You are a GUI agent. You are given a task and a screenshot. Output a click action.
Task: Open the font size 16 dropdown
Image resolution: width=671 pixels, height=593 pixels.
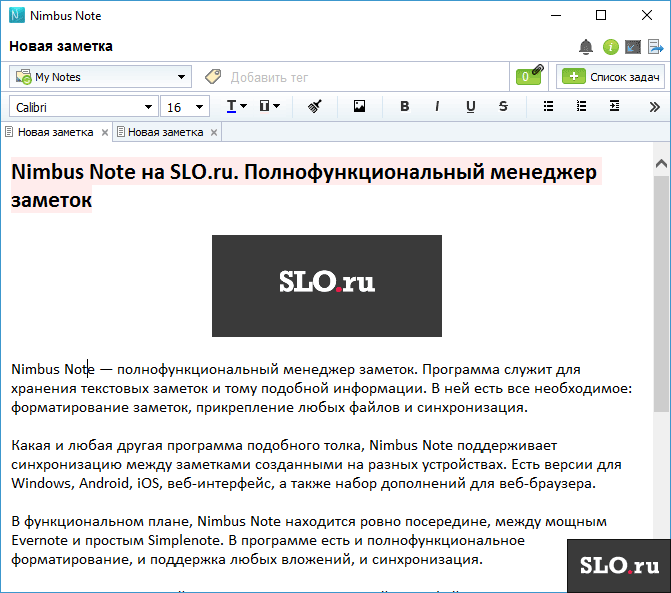tap(185, 107)
